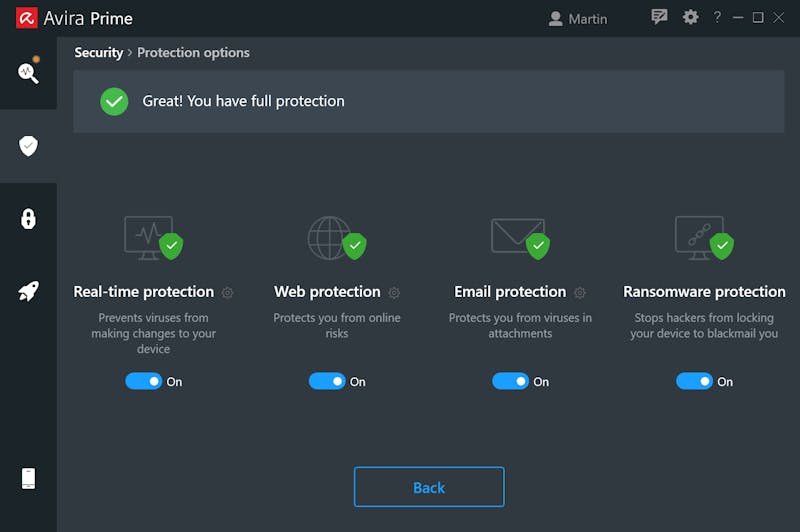Toggle Email protection off
This screenshot has height=532, width=800.
[510, 381]
